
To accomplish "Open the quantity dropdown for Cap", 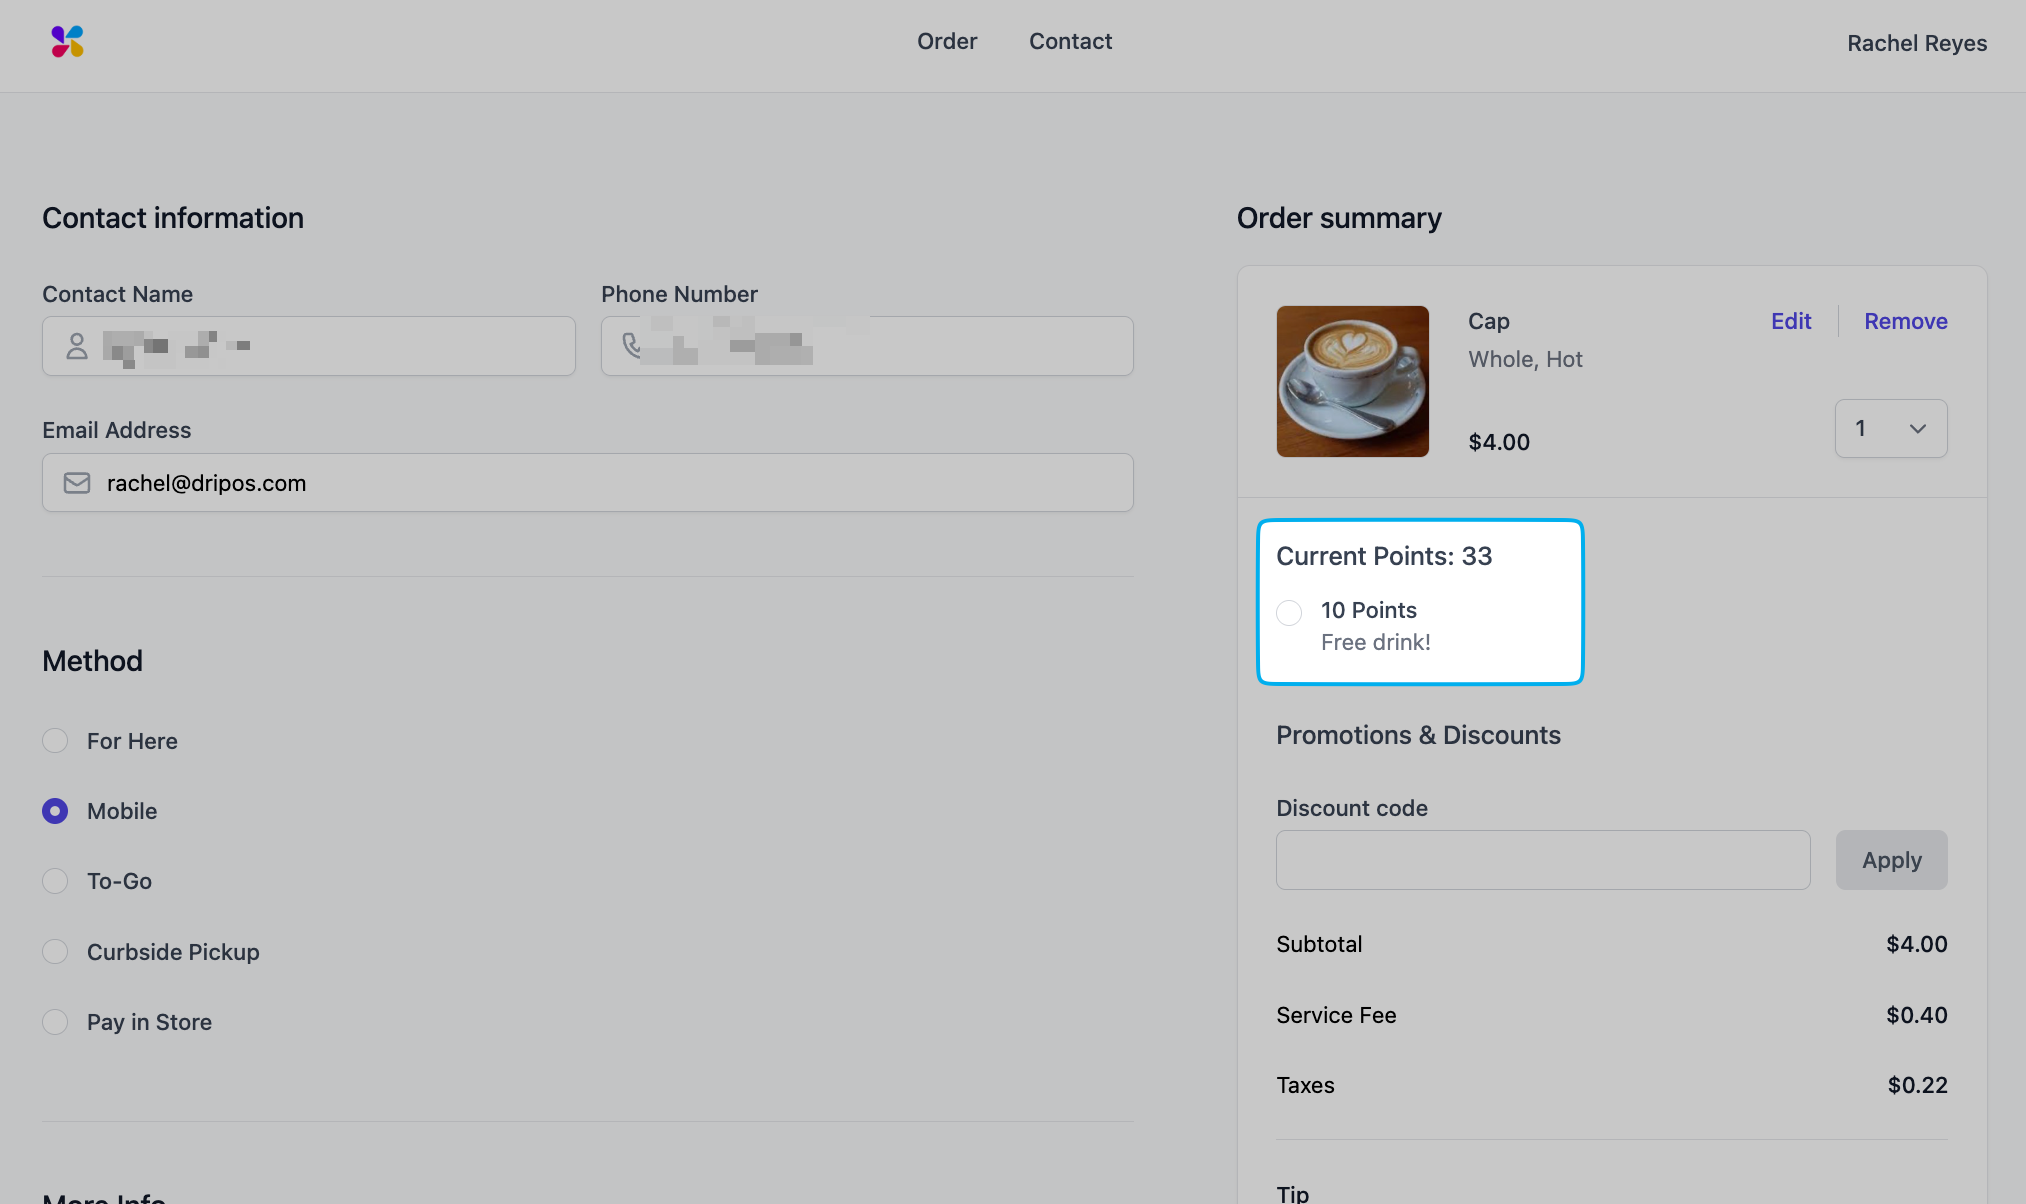I will pyautogui.click(x=1890, y=429).
